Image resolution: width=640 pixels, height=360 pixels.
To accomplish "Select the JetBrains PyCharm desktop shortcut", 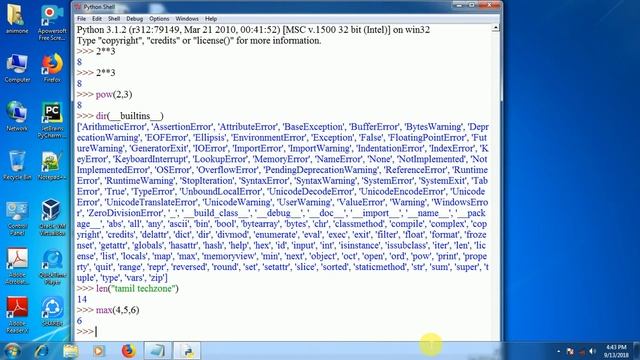I will [52, 119].
